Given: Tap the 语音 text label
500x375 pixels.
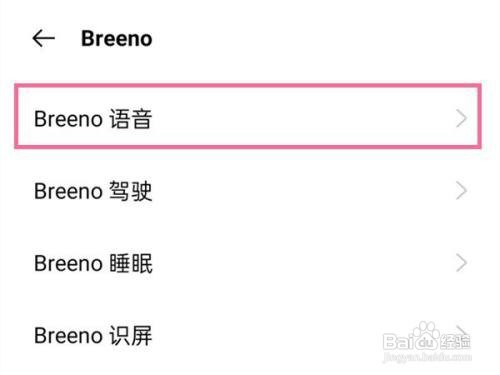Looking at the screenshot, I should 131,119.
